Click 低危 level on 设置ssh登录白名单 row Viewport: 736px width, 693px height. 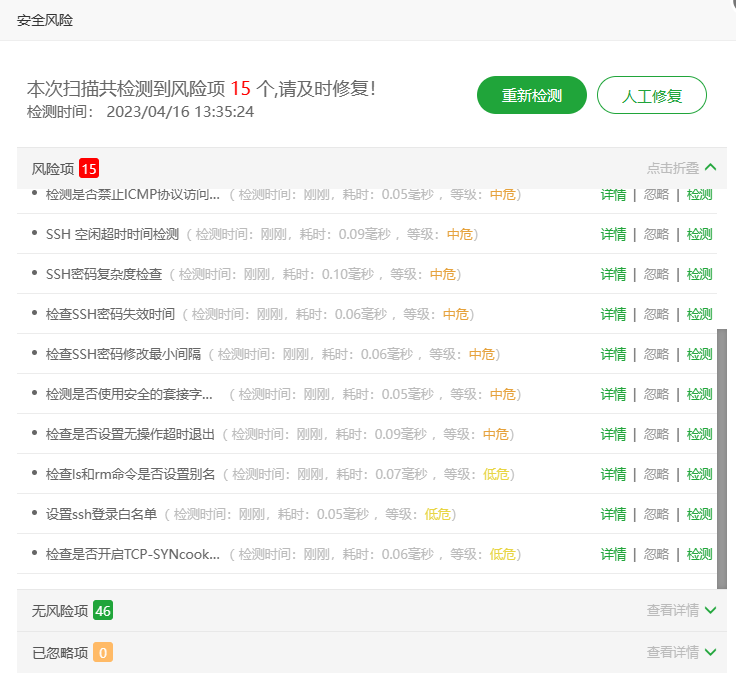point(437,514)
